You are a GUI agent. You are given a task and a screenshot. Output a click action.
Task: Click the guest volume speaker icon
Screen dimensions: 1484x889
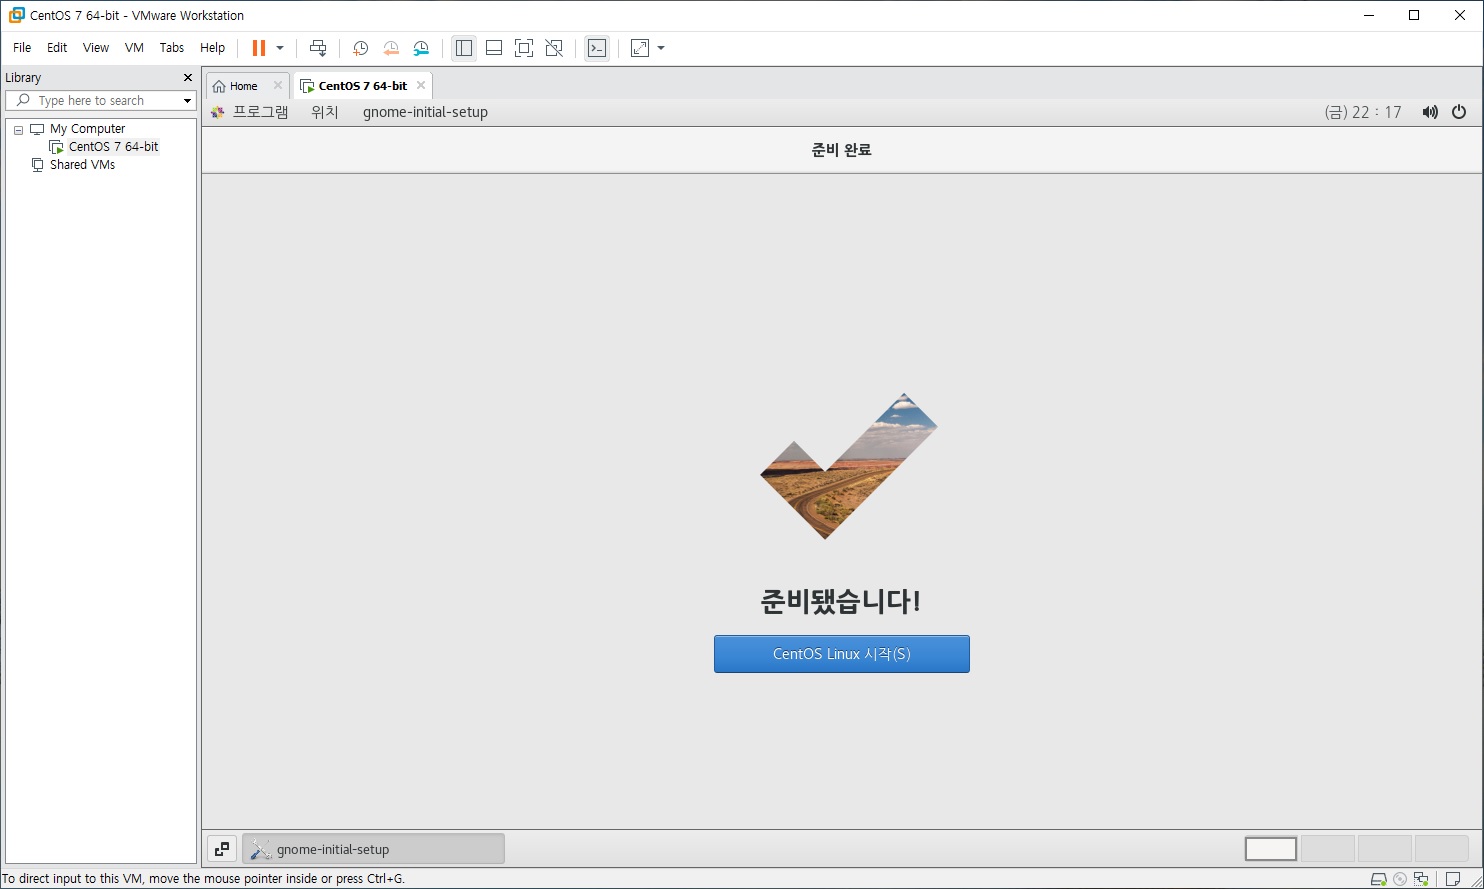[1430, 112]
